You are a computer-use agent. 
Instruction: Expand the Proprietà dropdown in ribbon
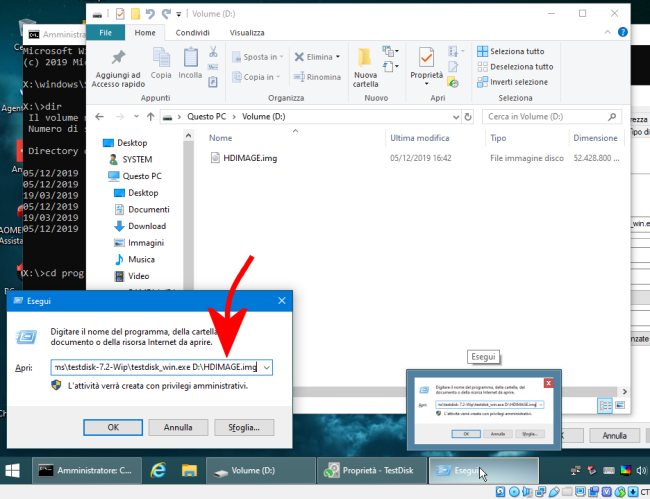[426, 82]
